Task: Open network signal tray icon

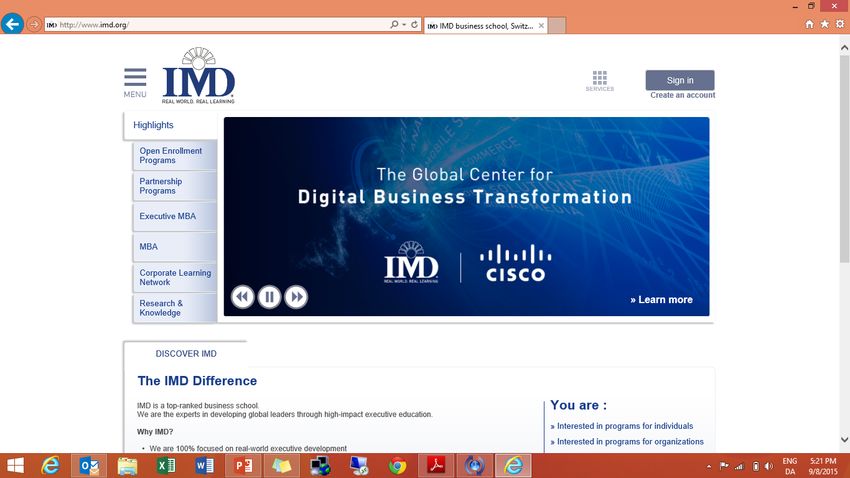Action: [739, 466]
